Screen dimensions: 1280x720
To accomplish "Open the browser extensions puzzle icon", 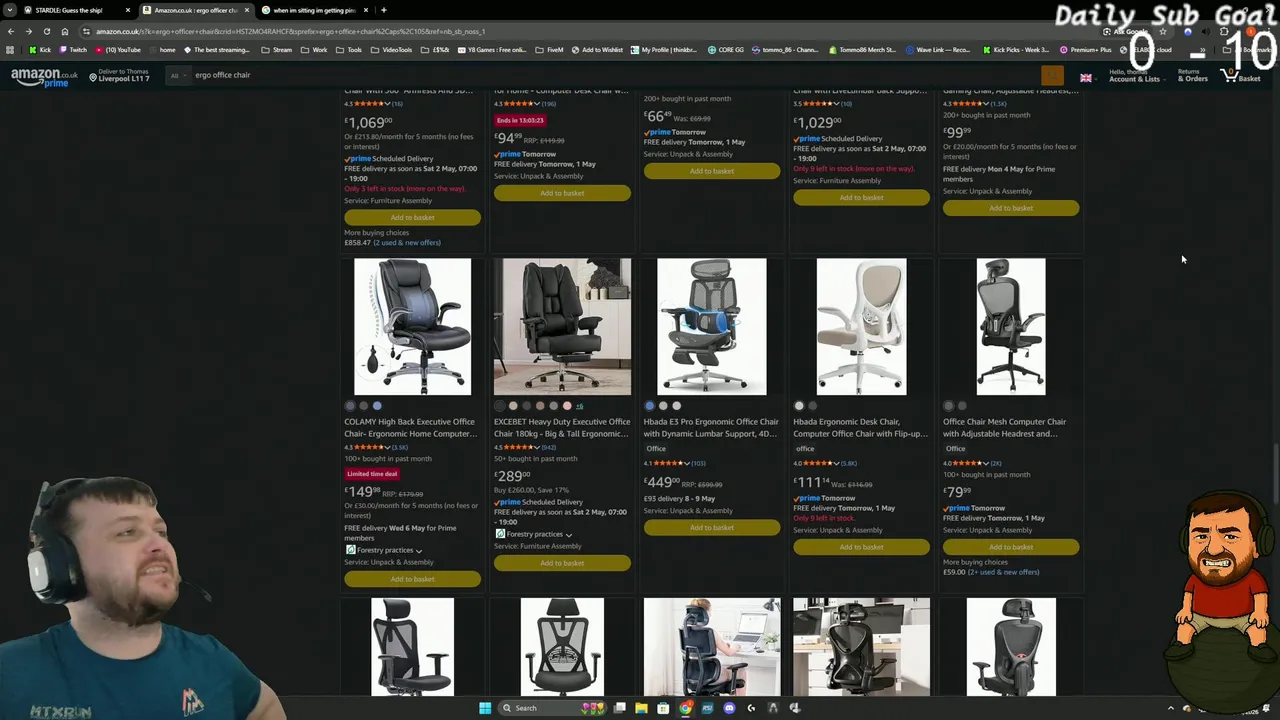I will click(x=1224, y=31).
